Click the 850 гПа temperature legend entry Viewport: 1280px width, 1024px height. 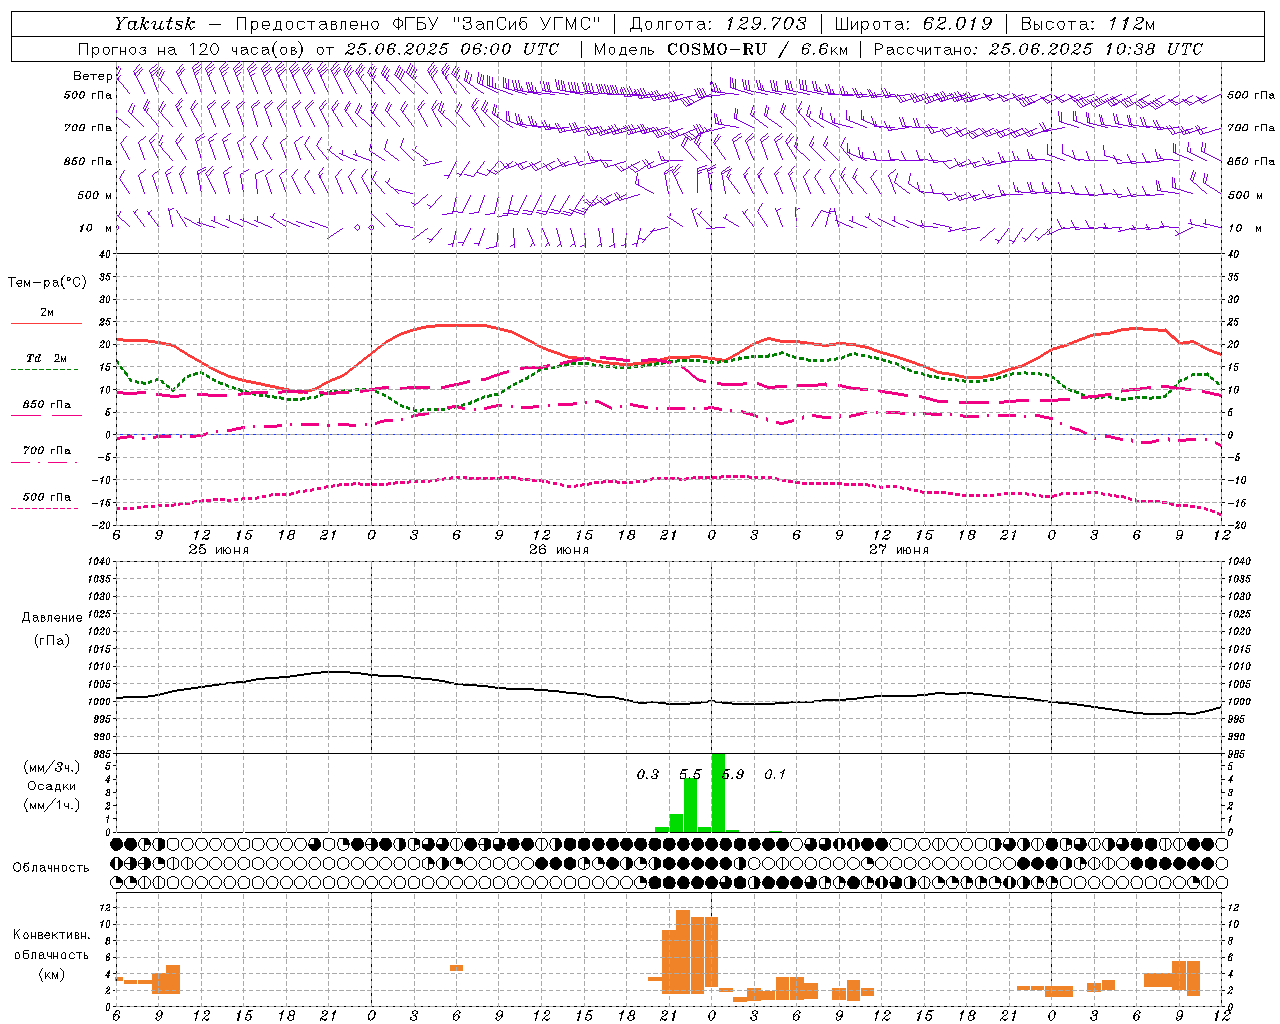click(x=47, y=405)
